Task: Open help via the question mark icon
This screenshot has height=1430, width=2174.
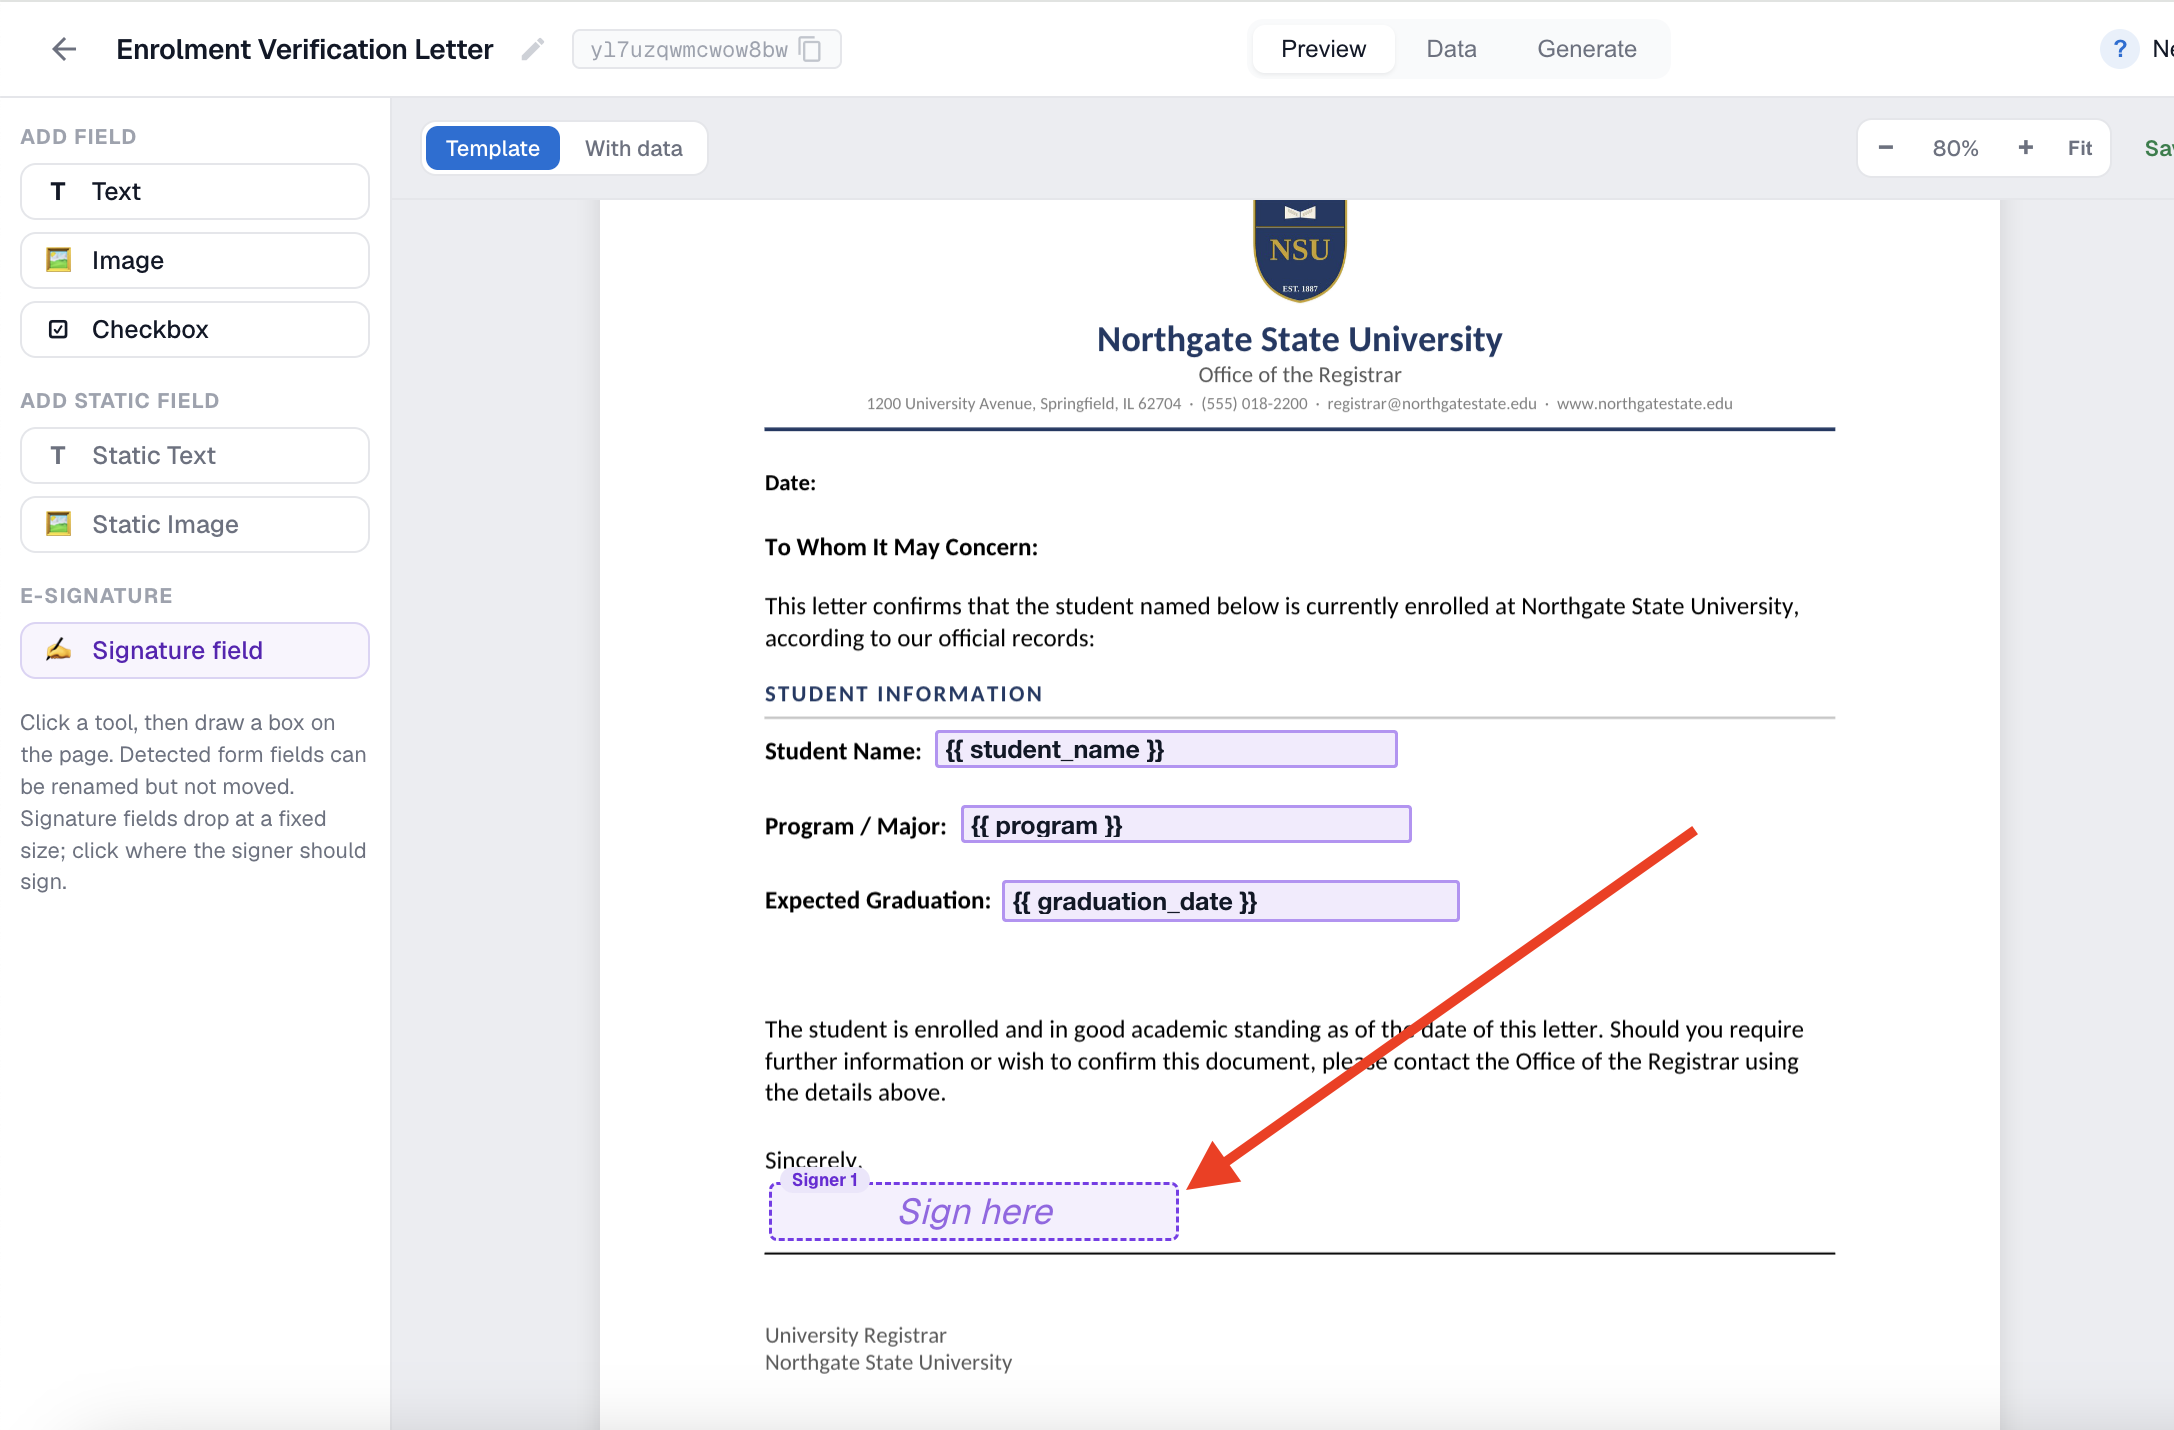Action: click(2119, 49)
